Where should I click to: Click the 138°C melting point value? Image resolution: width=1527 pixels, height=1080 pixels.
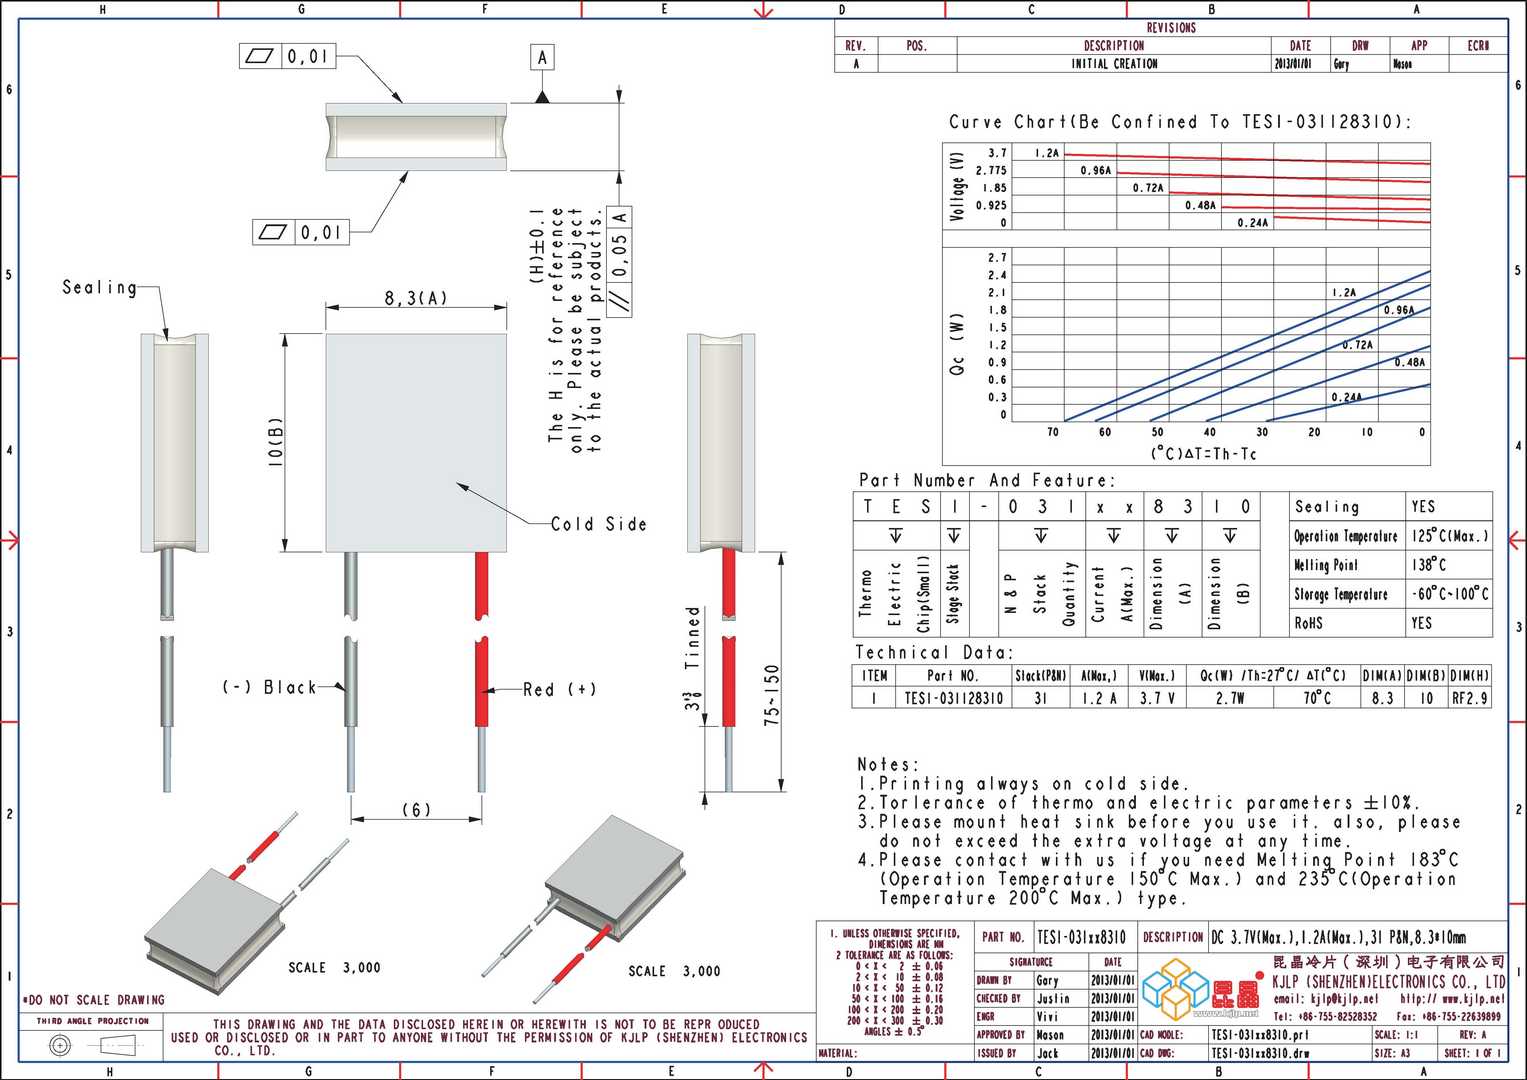click(x=1430, y=565)
